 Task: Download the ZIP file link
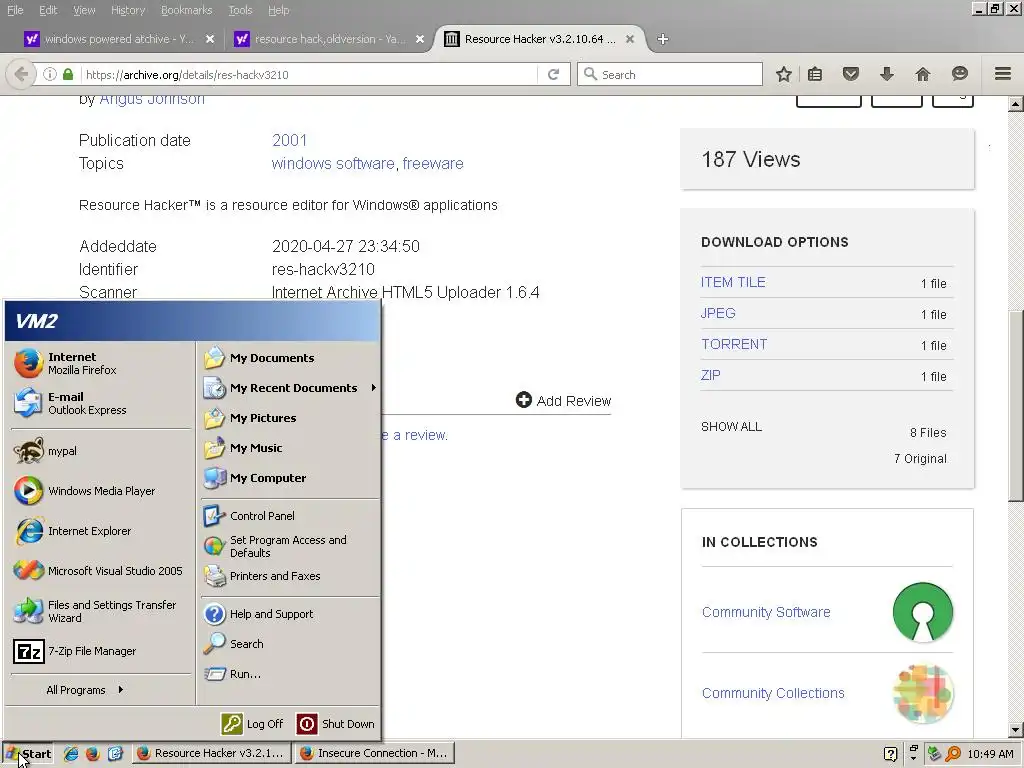[711, 376]
